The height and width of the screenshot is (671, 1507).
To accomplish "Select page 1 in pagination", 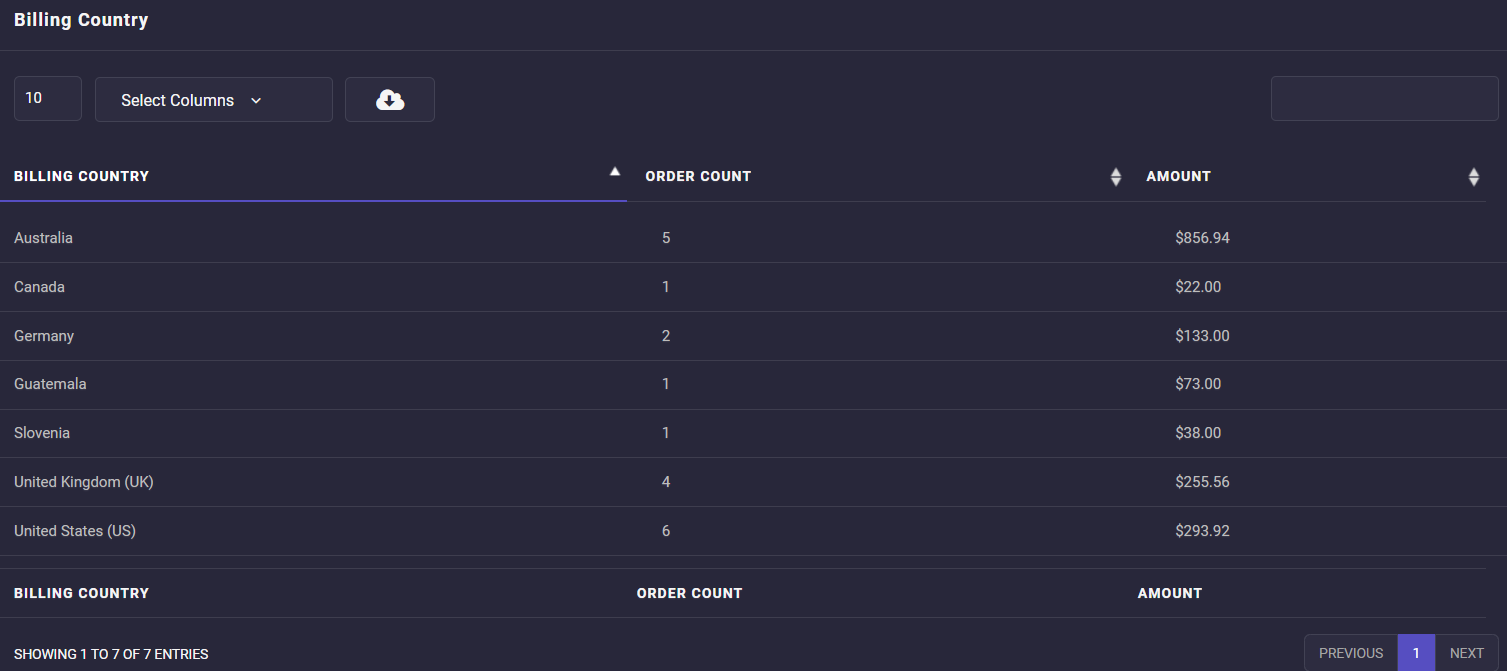I will [1416, 653].
